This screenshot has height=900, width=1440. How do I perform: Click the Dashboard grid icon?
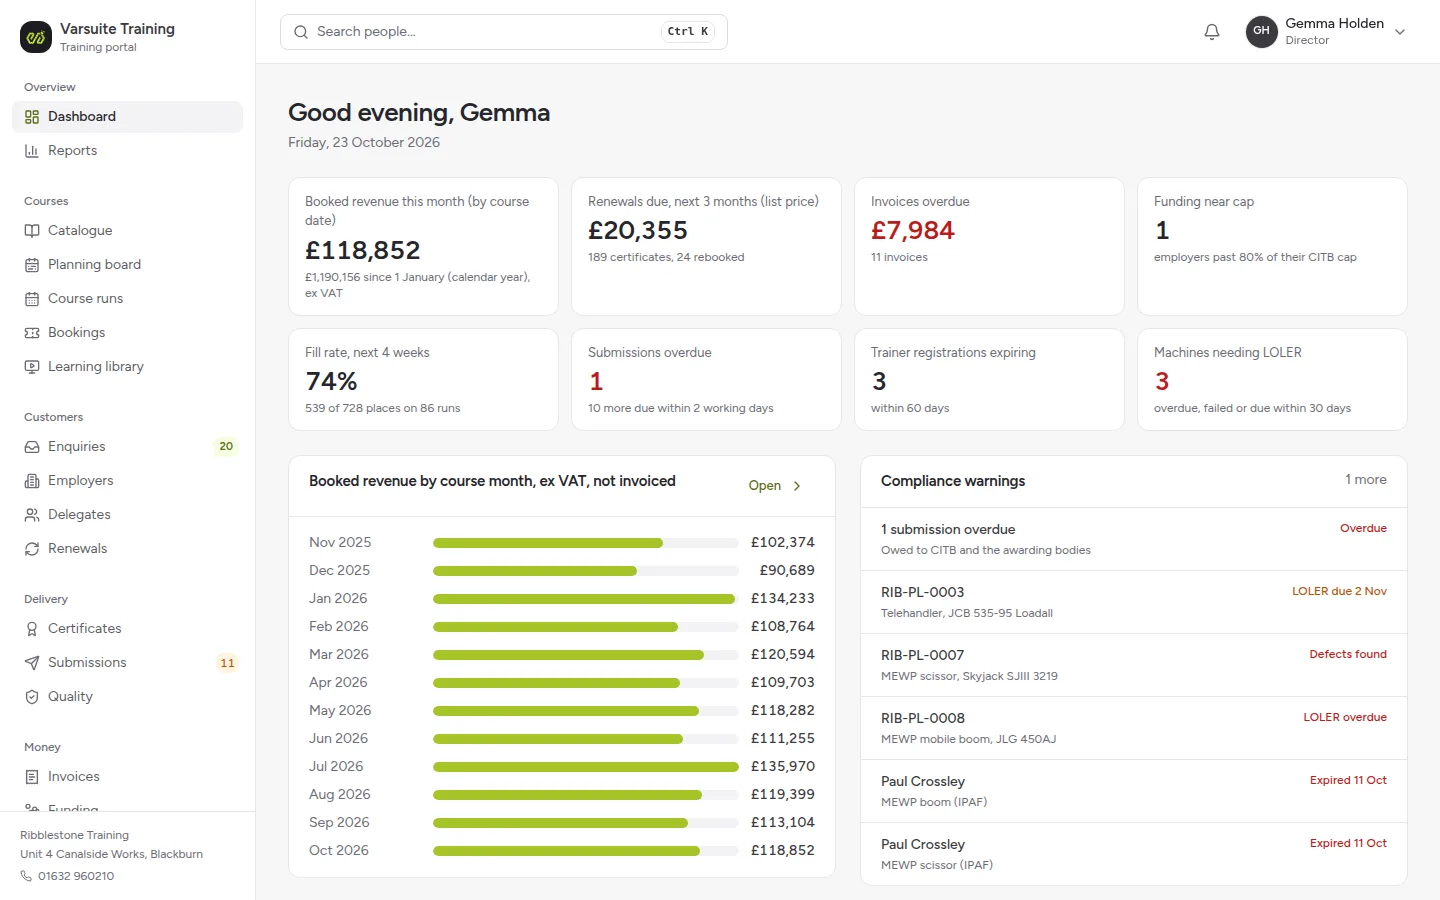[x=32, y=117]
